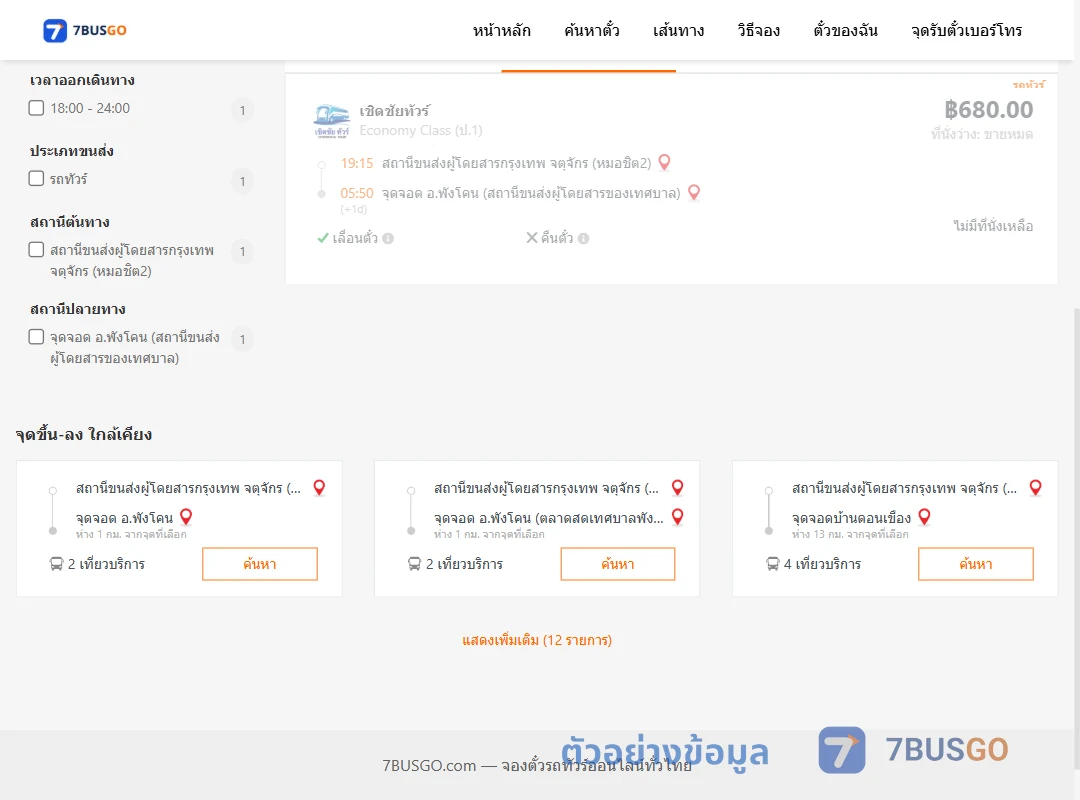The width and height of the screenshot is (1080, 800).
Task: Click ค้นหา button in ตลาดสดเทศบาลพัง card
Action: (x=618, y=564)
